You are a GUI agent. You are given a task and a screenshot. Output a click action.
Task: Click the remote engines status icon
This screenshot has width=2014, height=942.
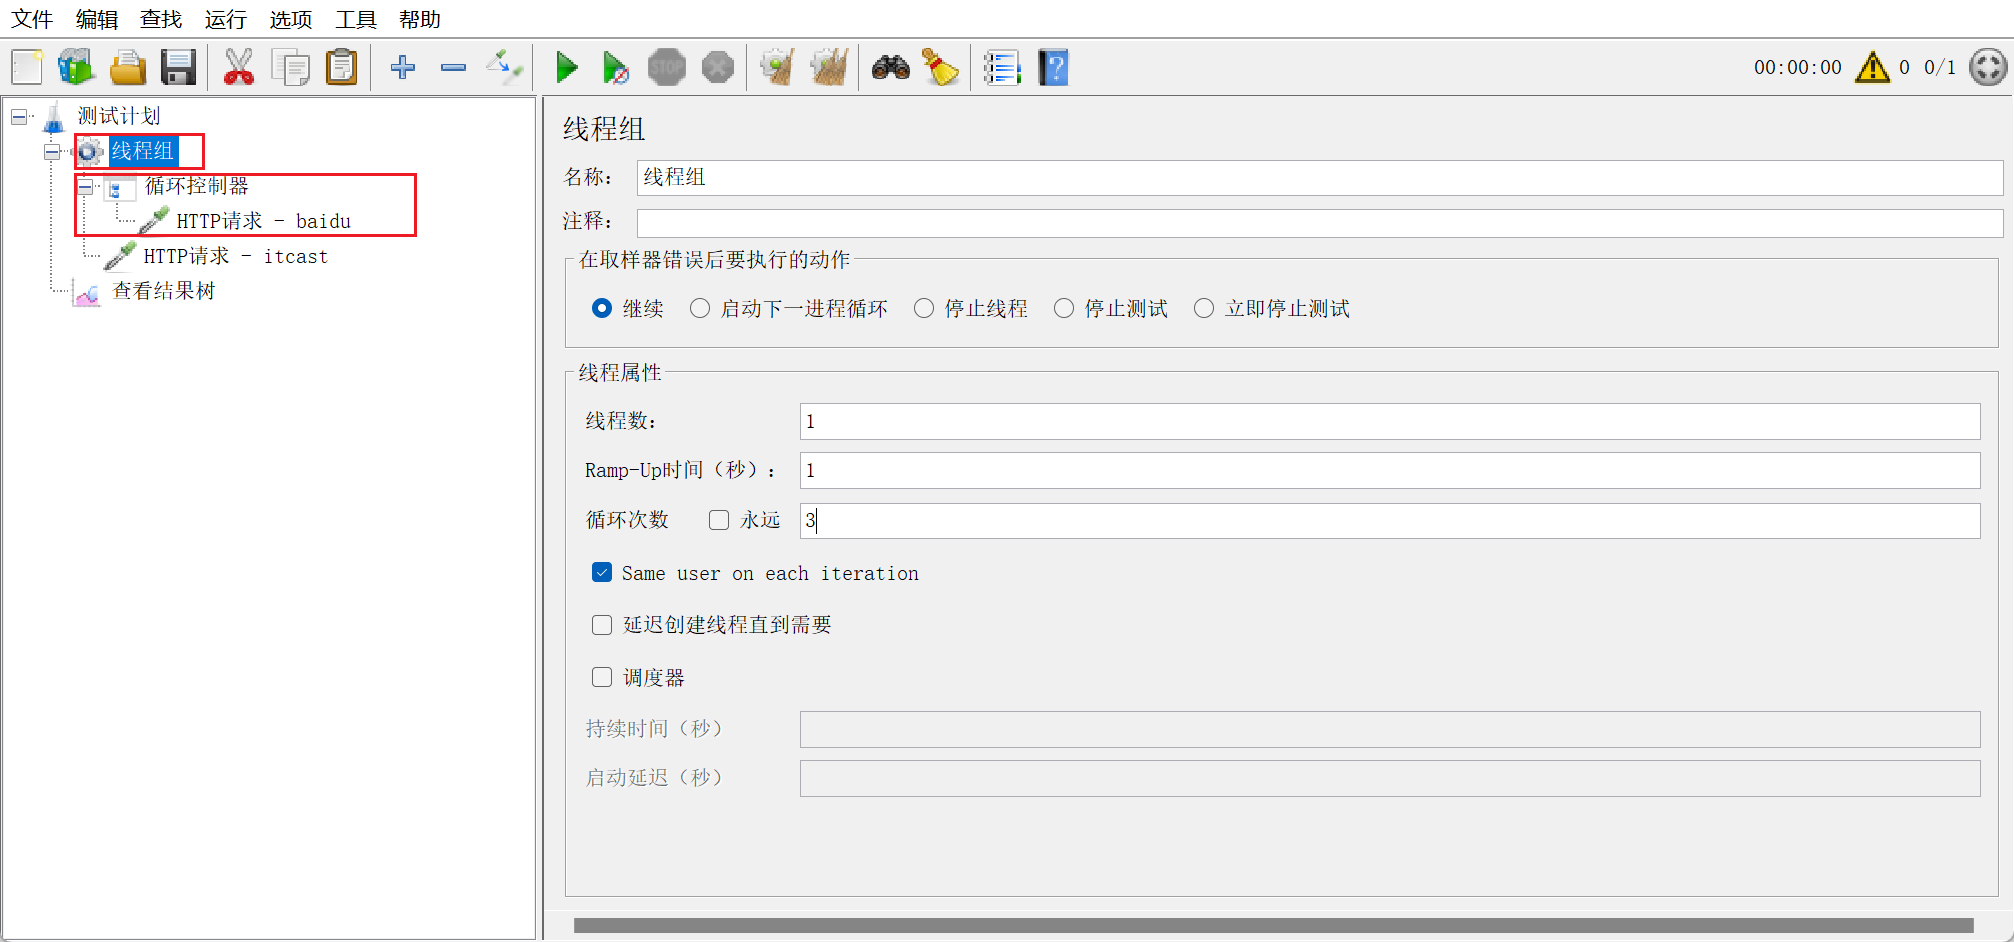pyautogui.click(x=1988, y=67)
